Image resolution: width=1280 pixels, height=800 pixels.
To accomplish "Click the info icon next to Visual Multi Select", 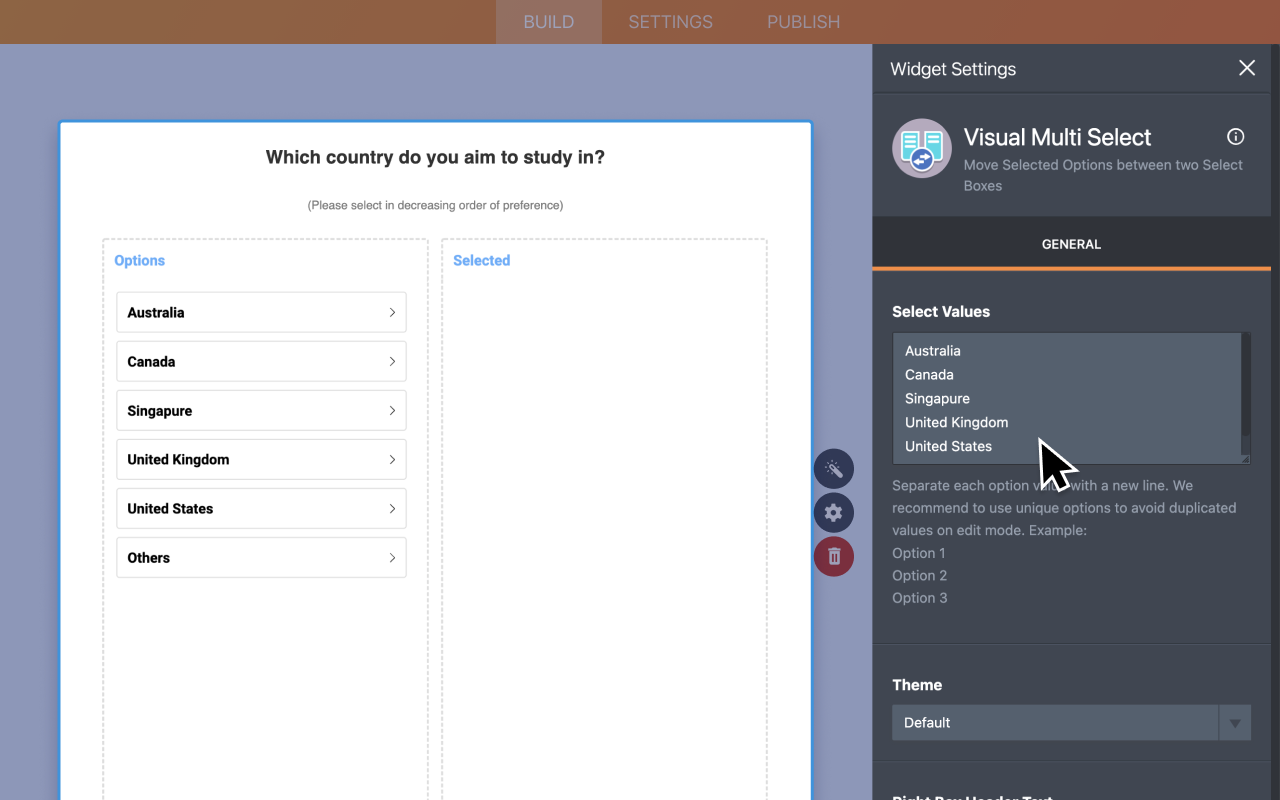I will pos(1235,136).
